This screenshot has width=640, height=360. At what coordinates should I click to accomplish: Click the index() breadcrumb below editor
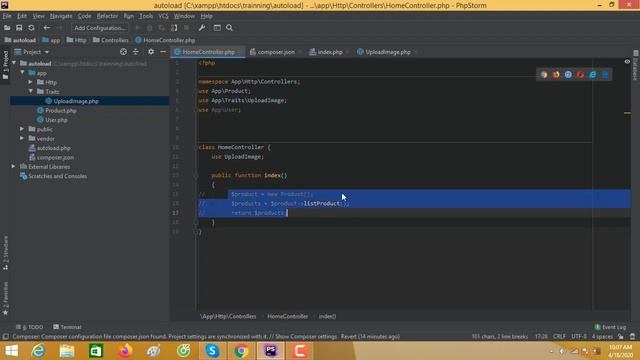pos(327,316)
